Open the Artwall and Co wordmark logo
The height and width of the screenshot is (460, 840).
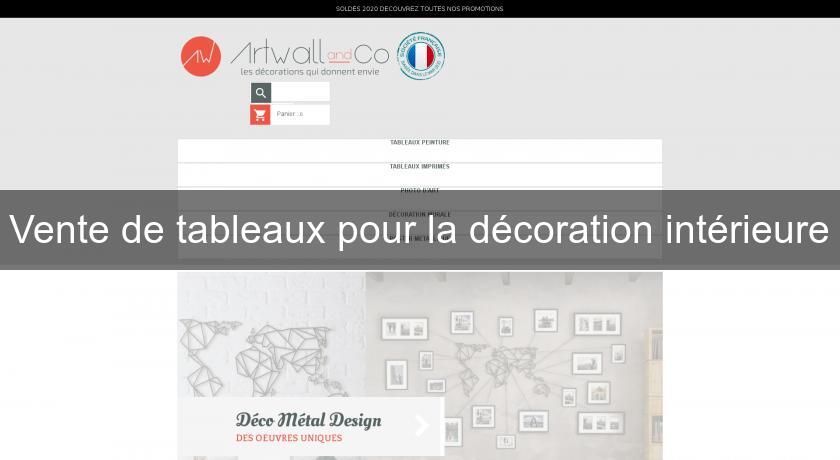point(310,54)
